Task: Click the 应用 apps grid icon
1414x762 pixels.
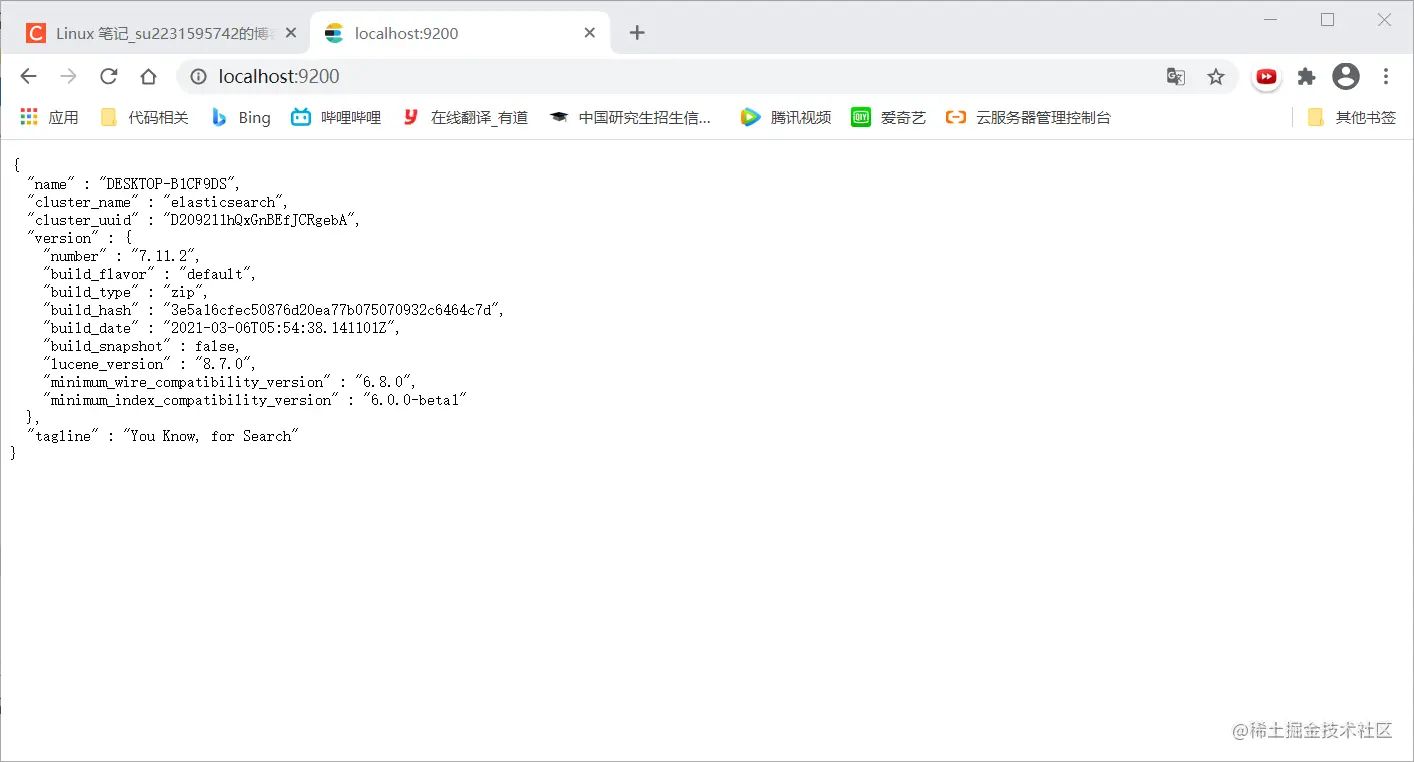Action: (x=28, y=117)
